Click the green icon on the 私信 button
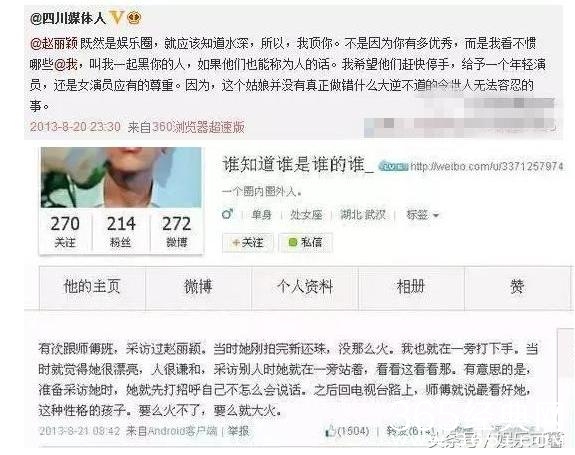This screenshot has width=575, height=455. click(293, 242)
